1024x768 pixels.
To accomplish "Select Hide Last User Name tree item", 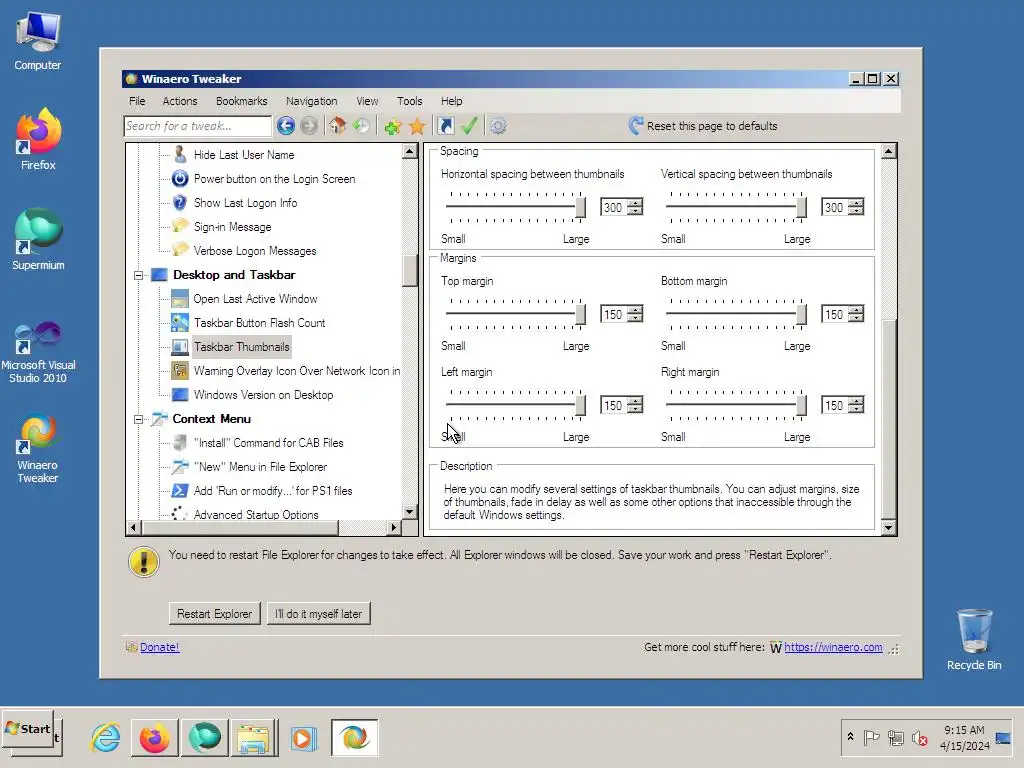I will [x=244, y=155].
